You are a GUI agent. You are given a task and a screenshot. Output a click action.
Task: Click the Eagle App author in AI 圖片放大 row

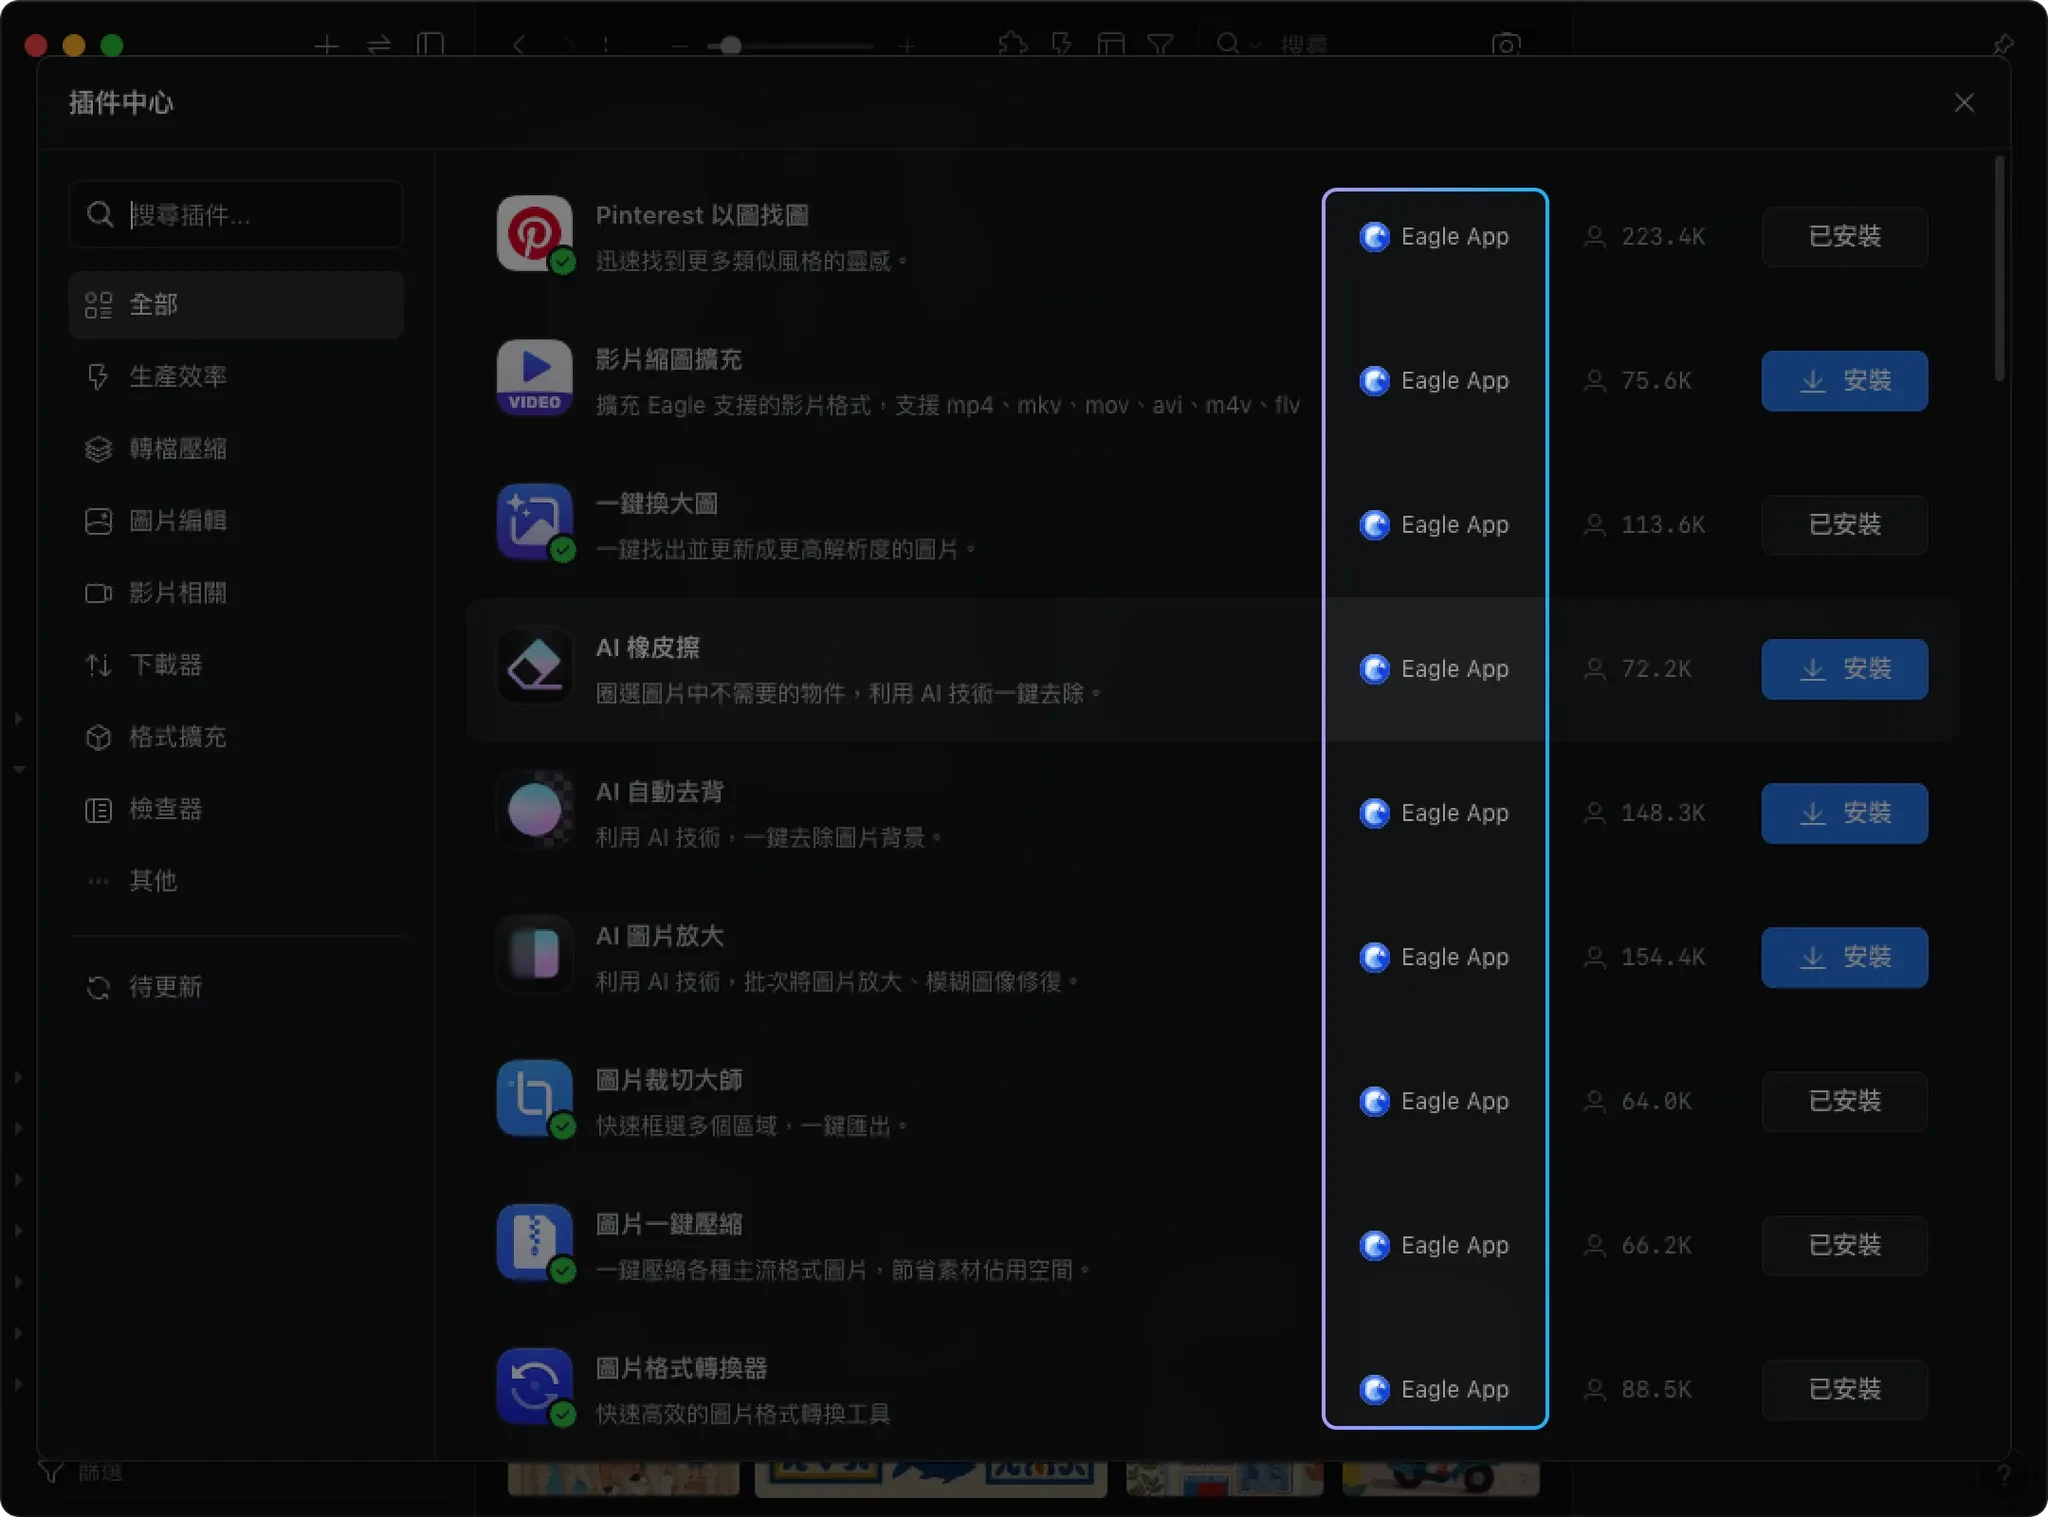(1435, 957)
